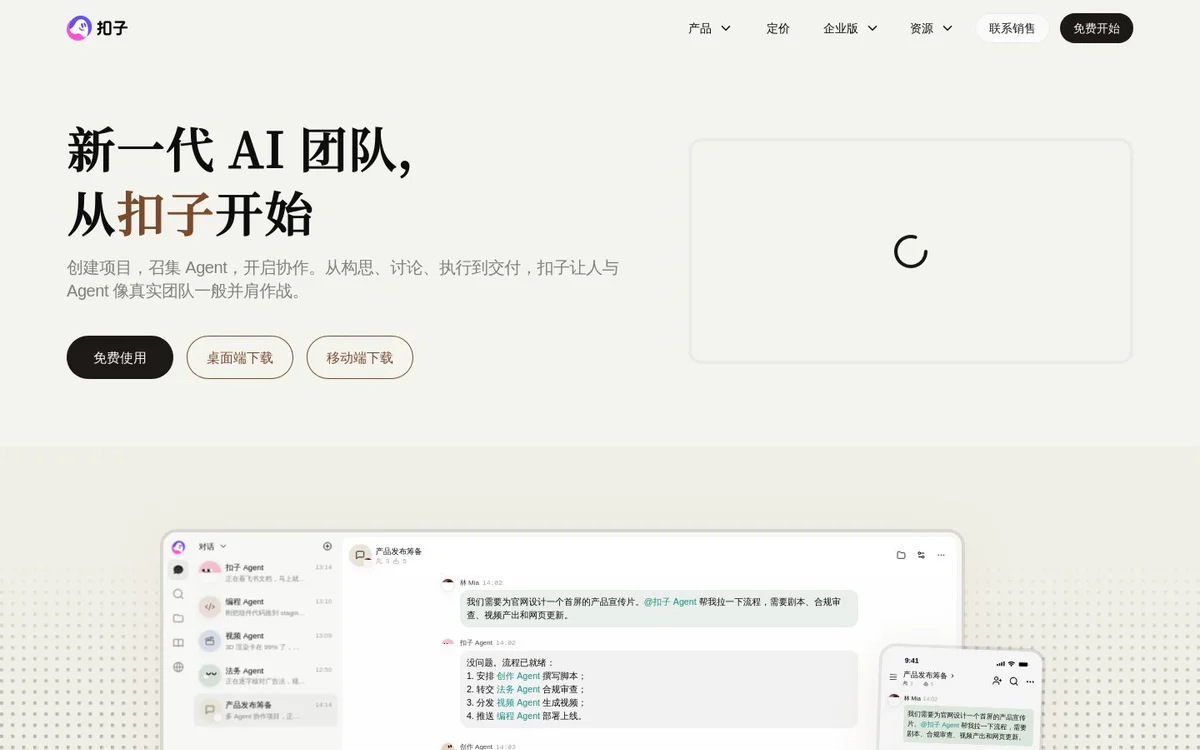Image resolution: width=1200 pixels, height=750 pixels.
Task: Click the three-dot icon in the phone preview
Action: (x=1030, y=682)
